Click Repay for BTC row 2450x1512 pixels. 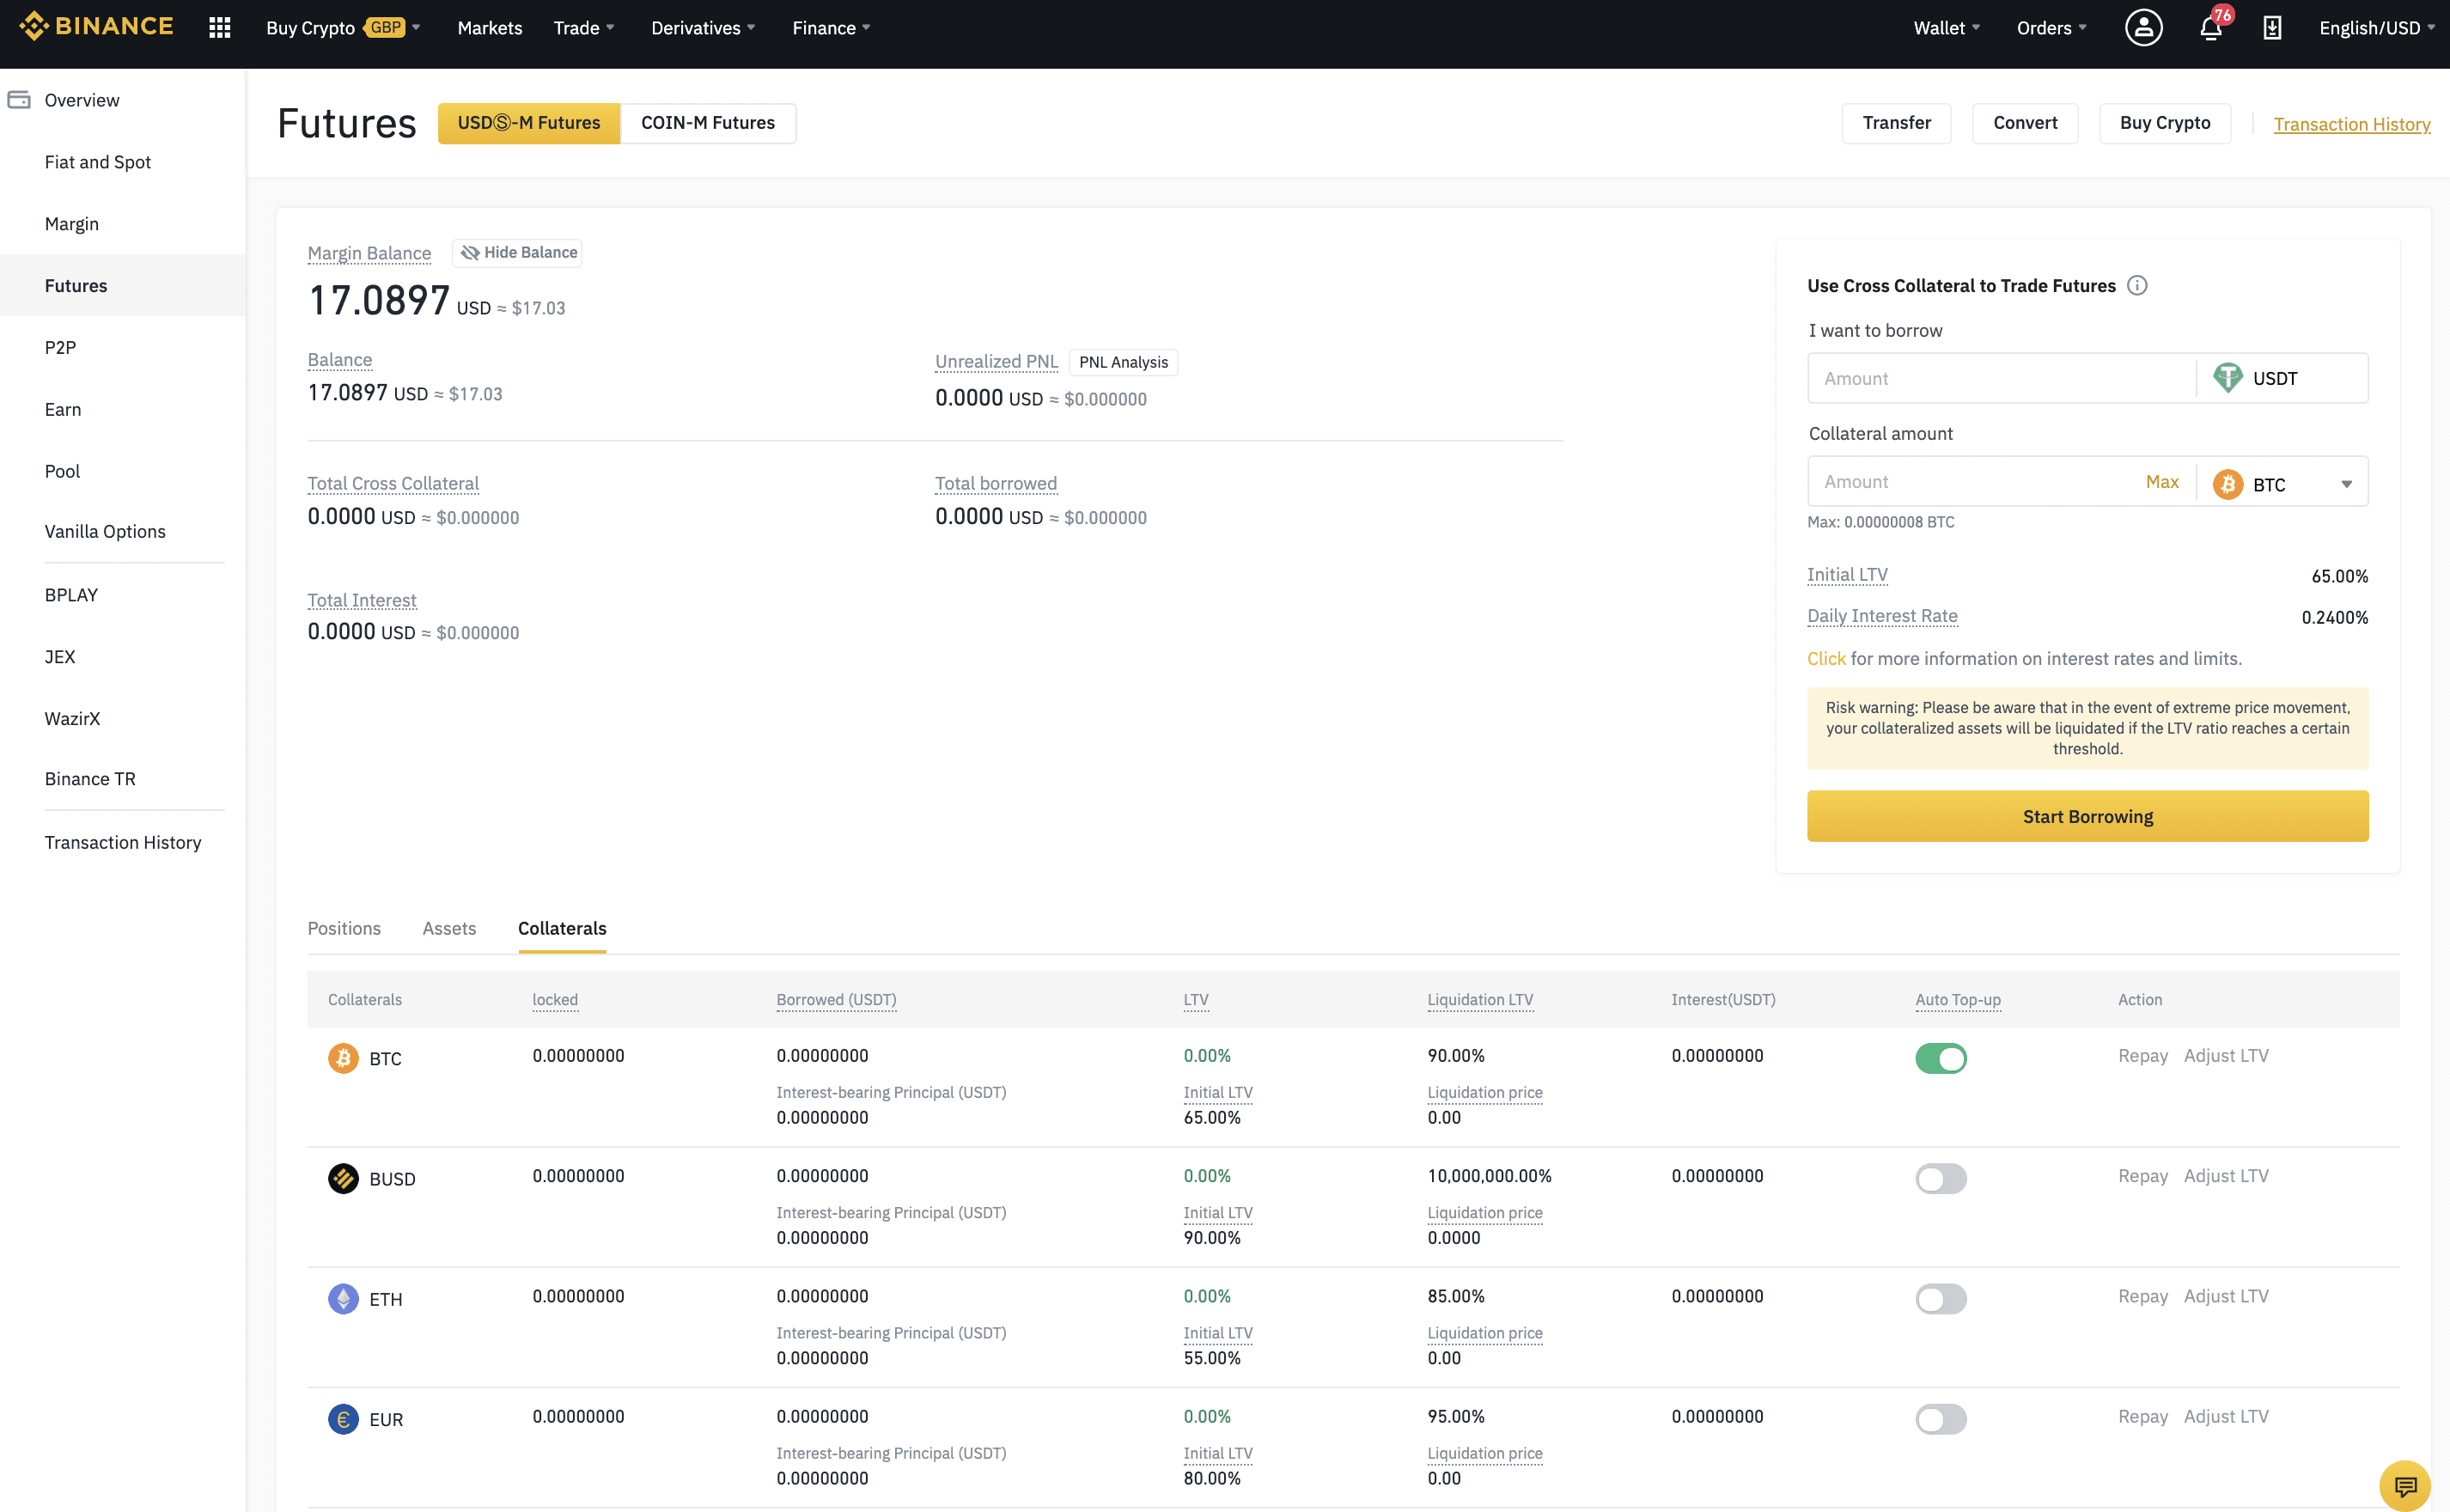(x=2142, y=1056)
